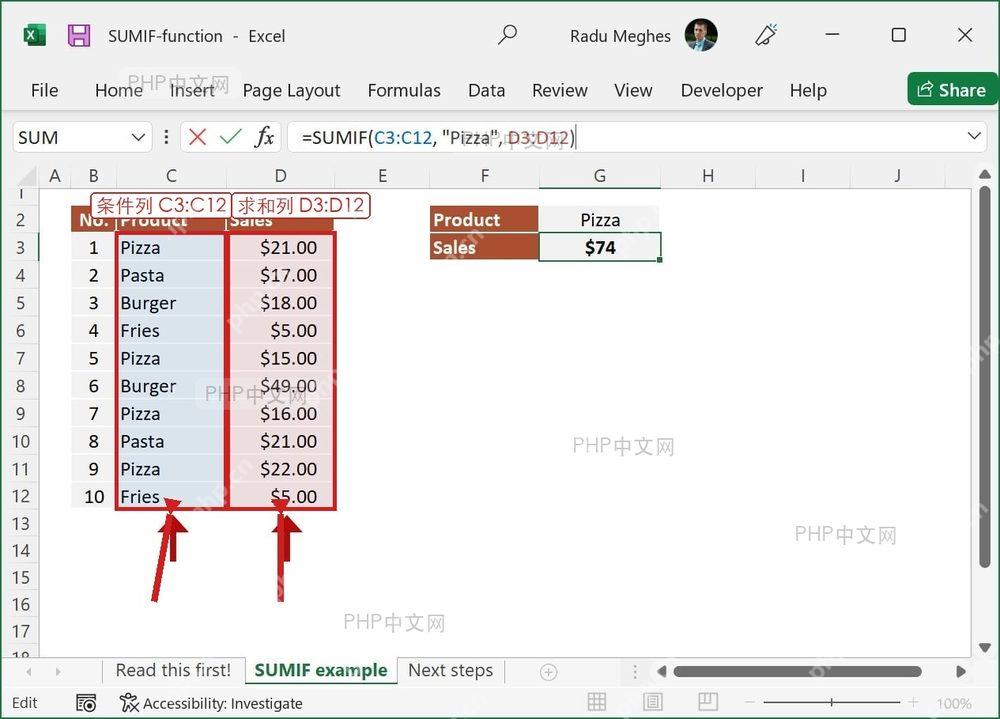Screen dimensions: 1000x719
Task: Click the Select All corner triangle
Action: (27, 176)
